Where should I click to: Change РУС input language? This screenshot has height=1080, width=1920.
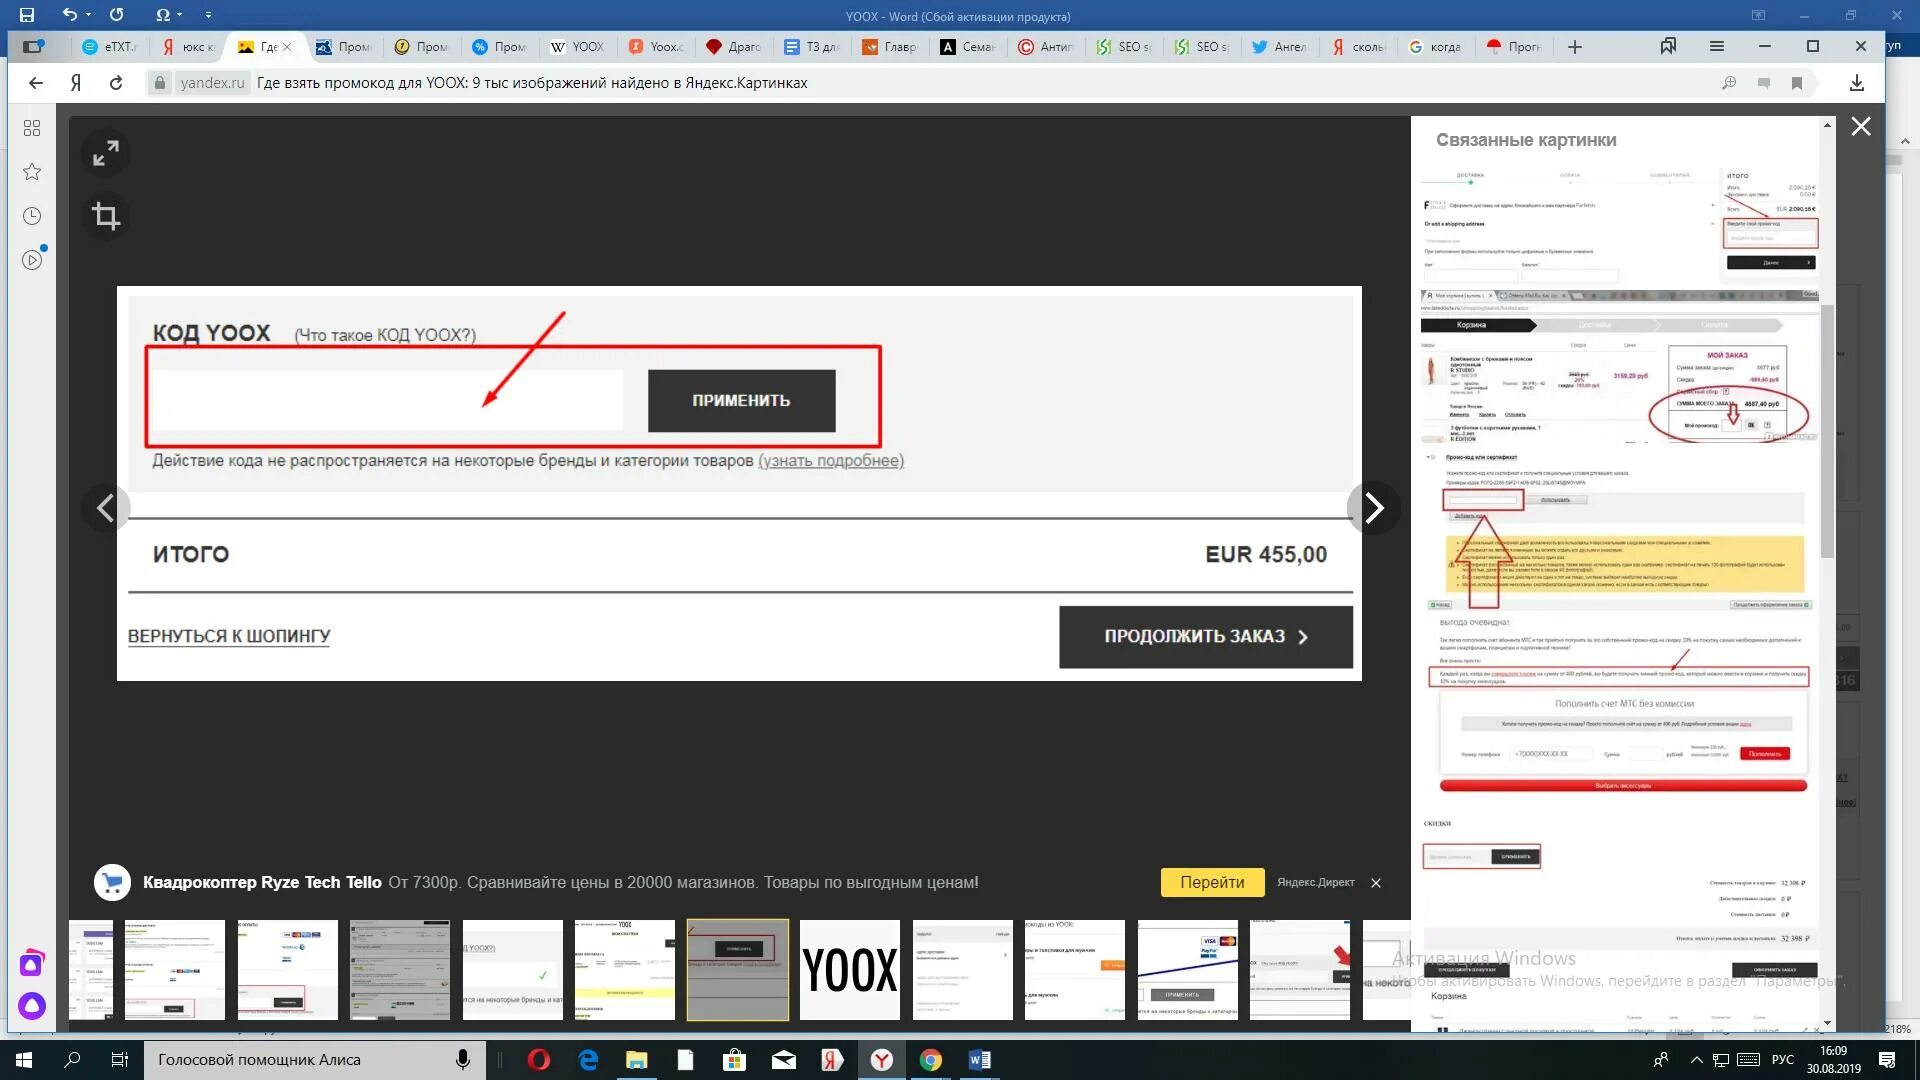point(1782,1060)
